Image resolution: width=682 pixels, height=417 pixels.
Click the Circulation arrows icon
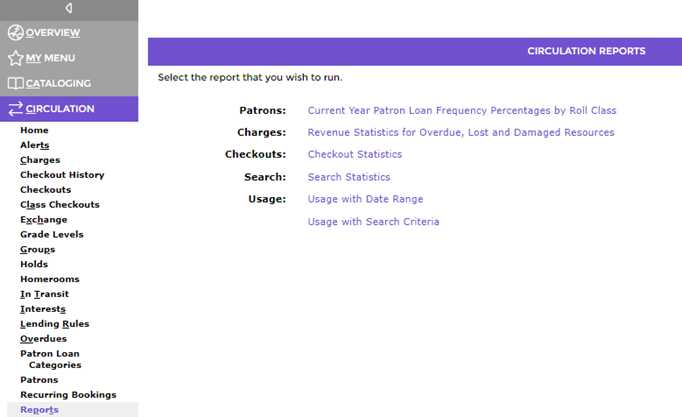(16, 109)
